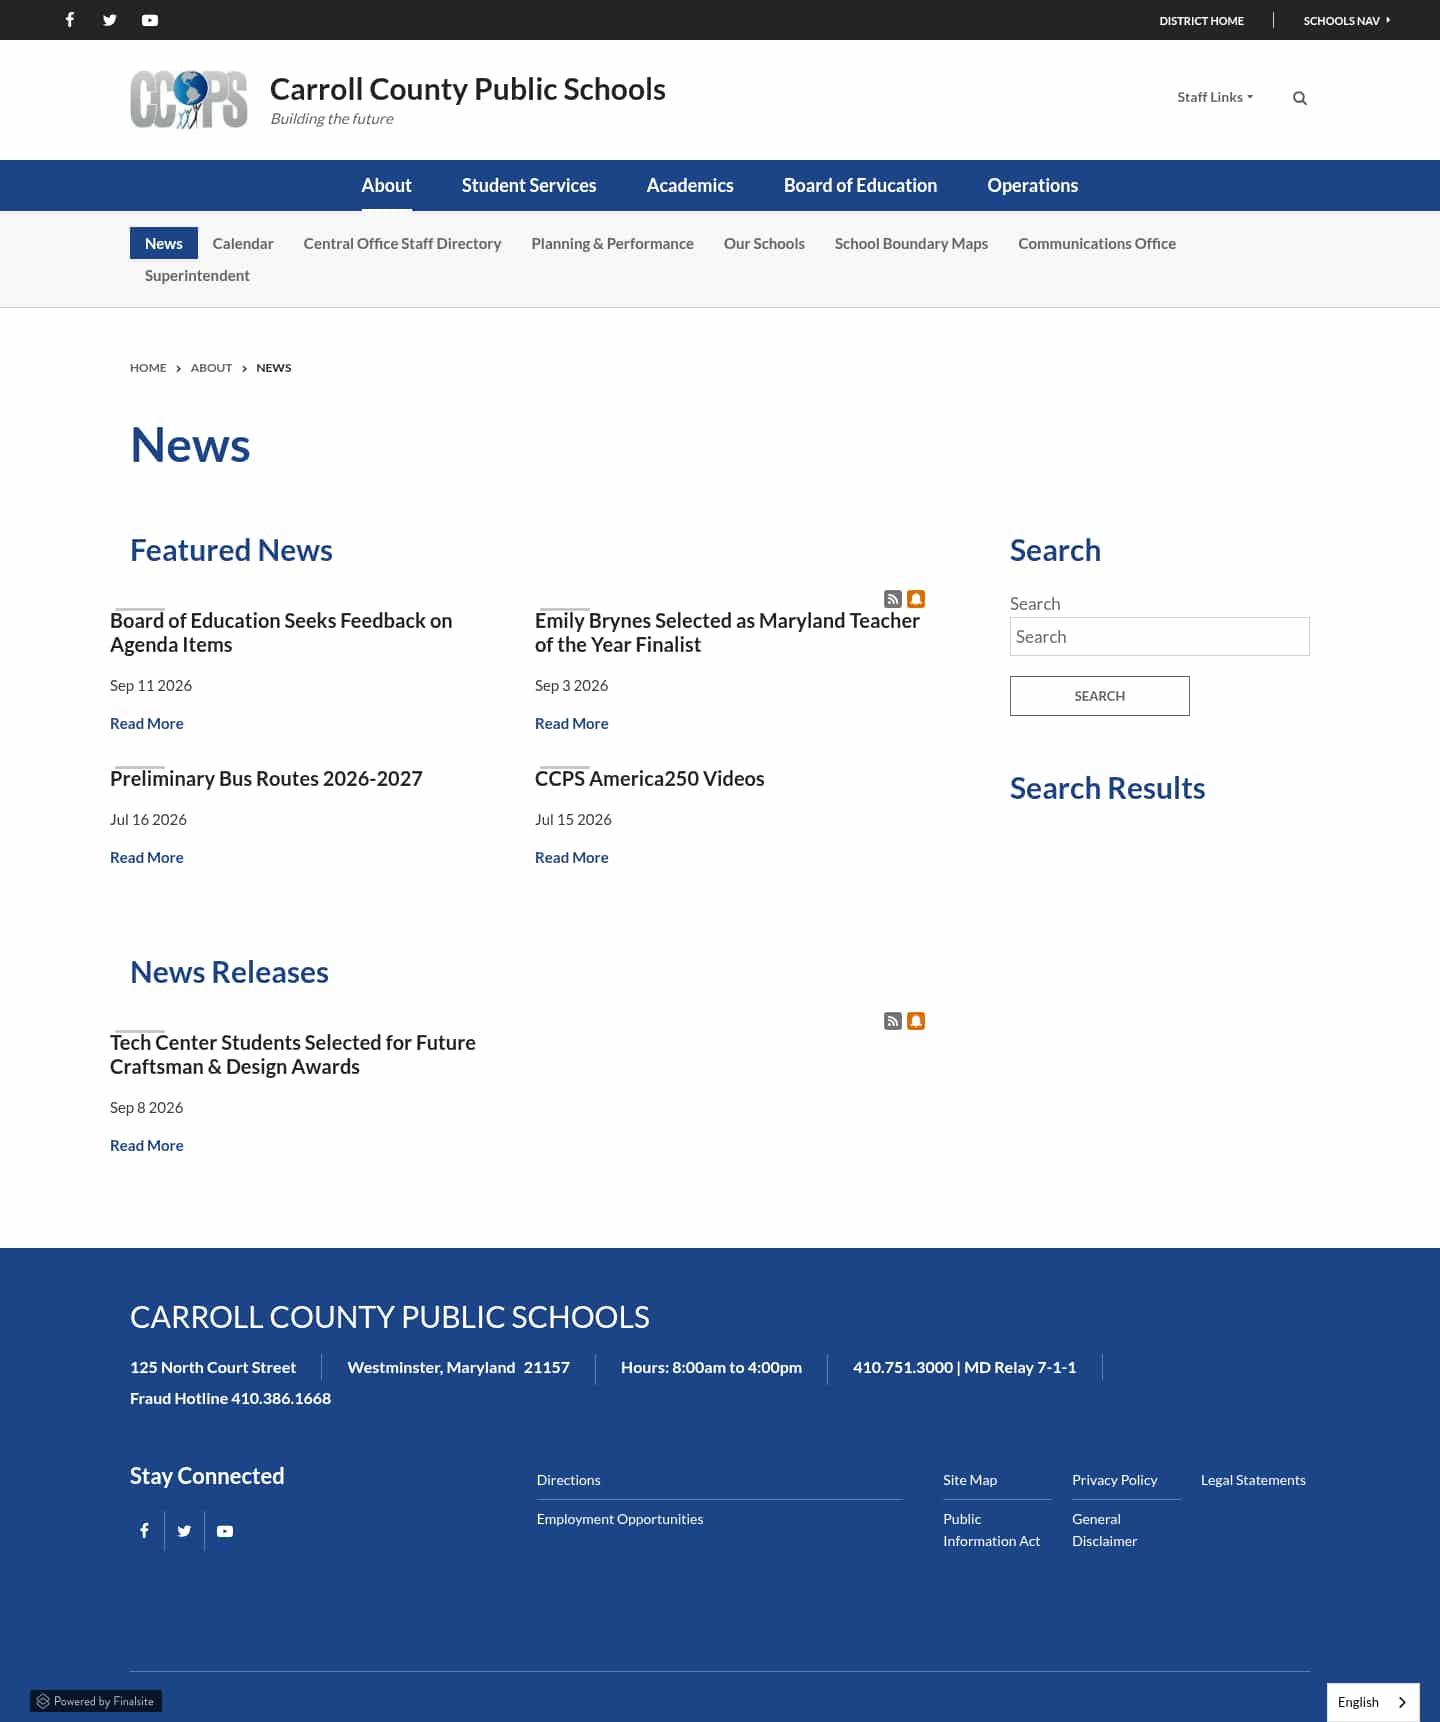
Task: Open the Board of Education menu
Action: click(860, 185)
